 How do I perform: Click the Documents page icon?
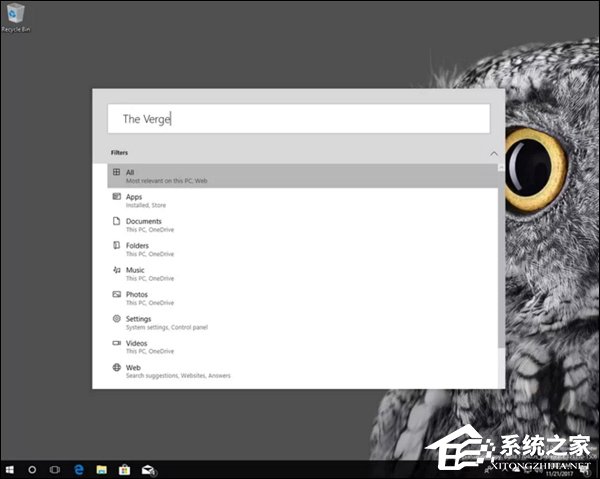117,221
